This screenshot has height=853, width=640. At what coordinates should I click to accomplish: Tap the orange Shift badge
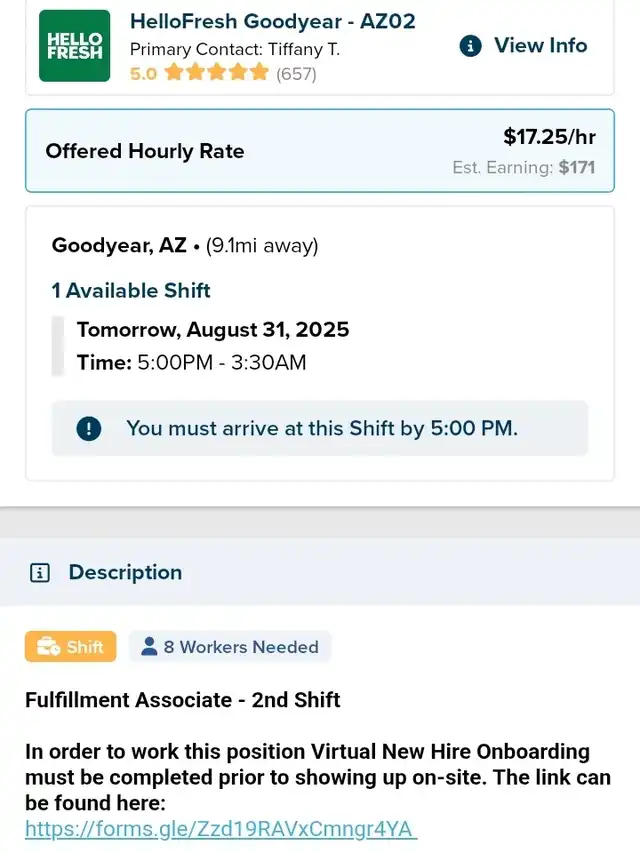tap(70, 647)
